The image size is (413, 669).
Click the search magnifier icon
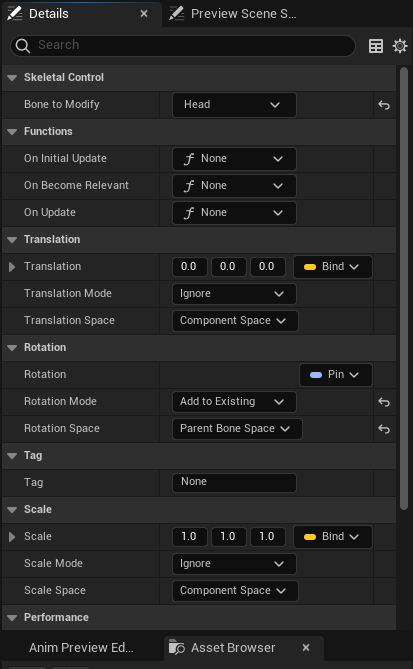click(23, 46)
